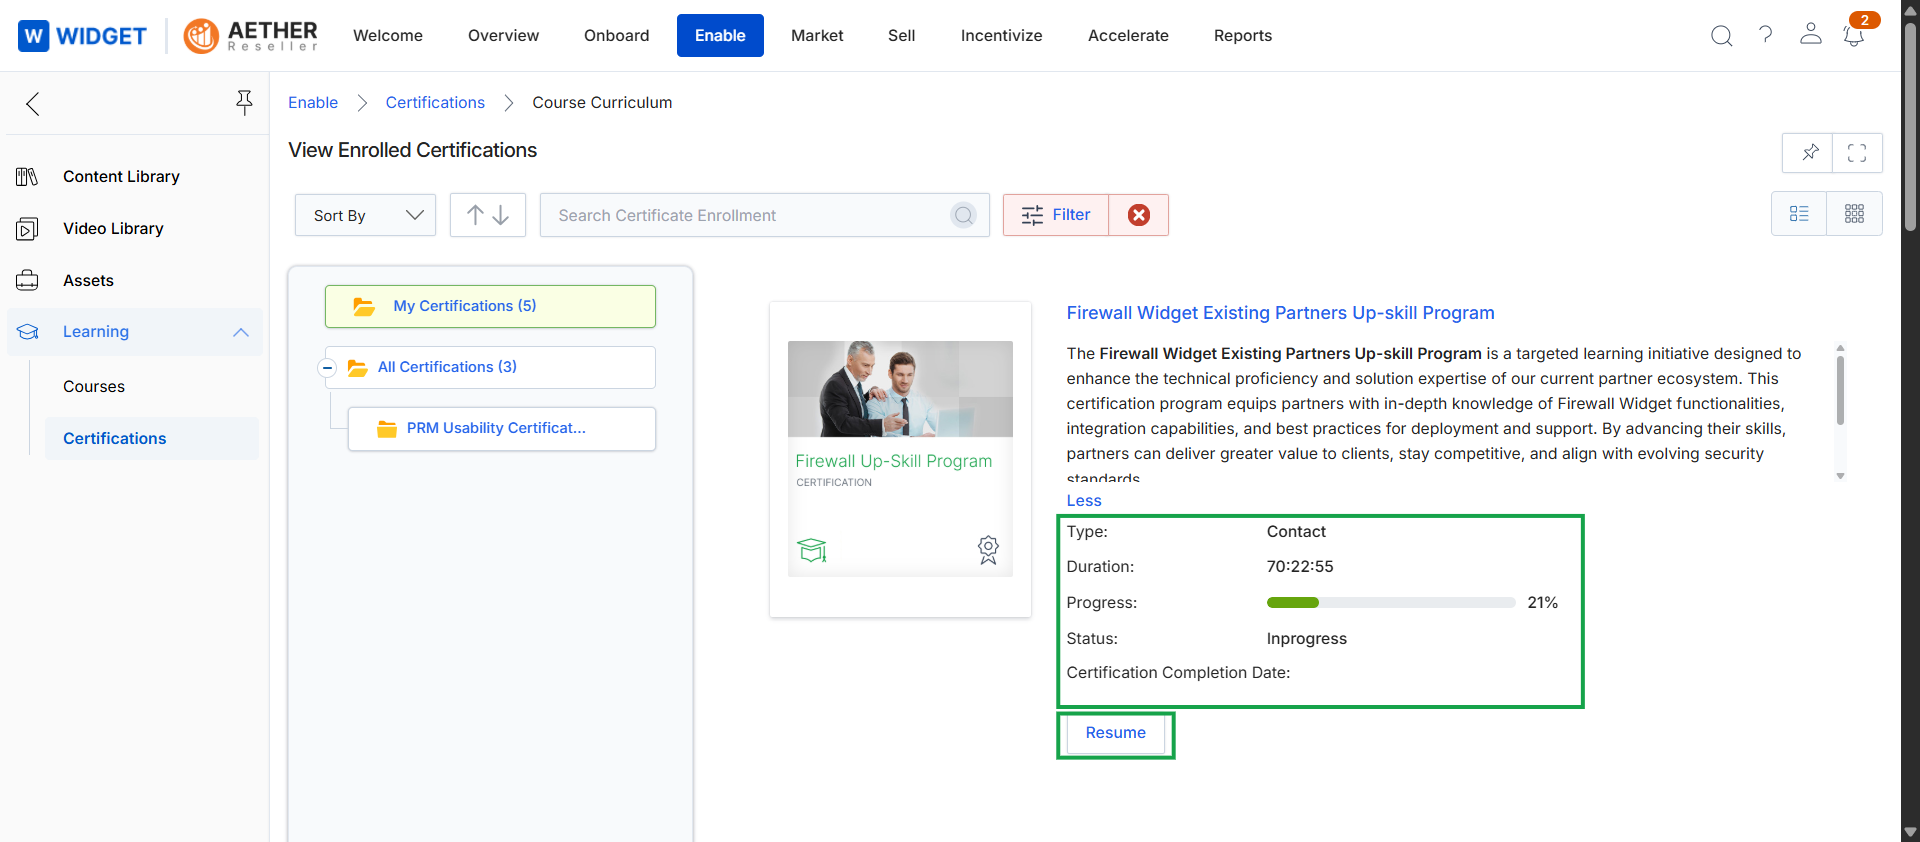Open Content Library in sidebar
This screenshot has height=842, width=1920.
pyautogui.click(x=121, y=177)
